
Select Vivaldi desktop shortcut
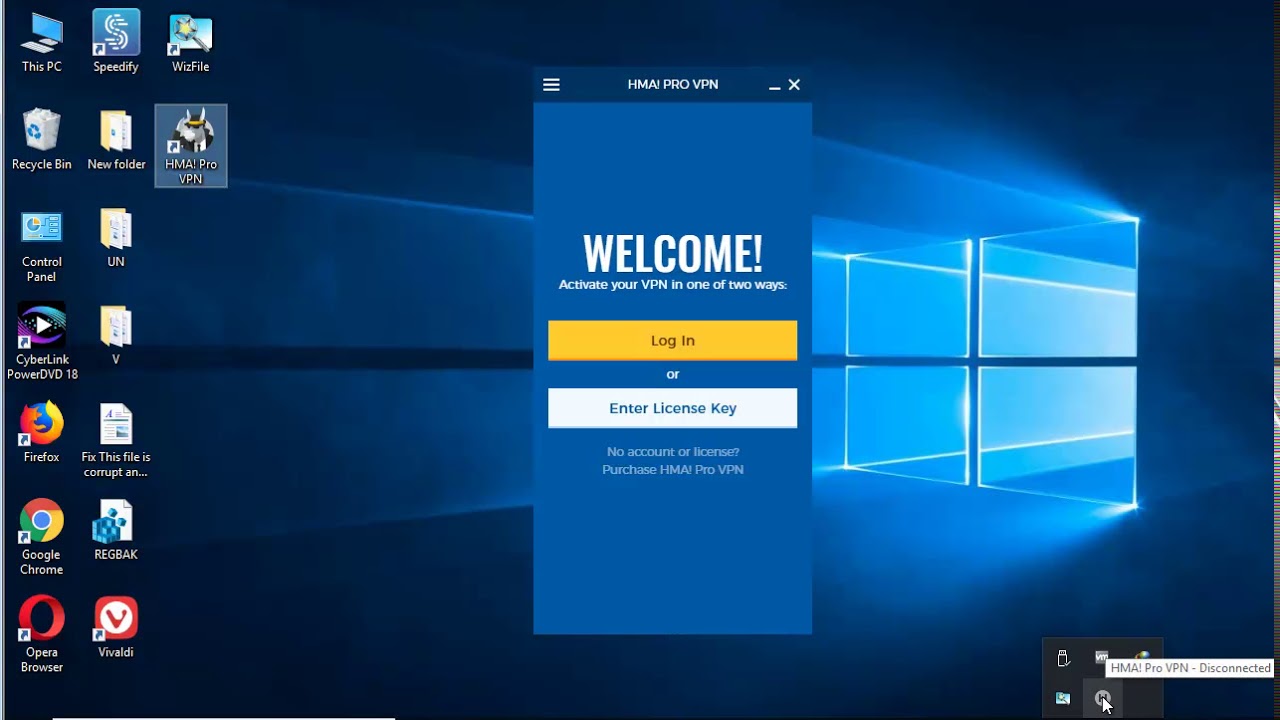[116, 626]
